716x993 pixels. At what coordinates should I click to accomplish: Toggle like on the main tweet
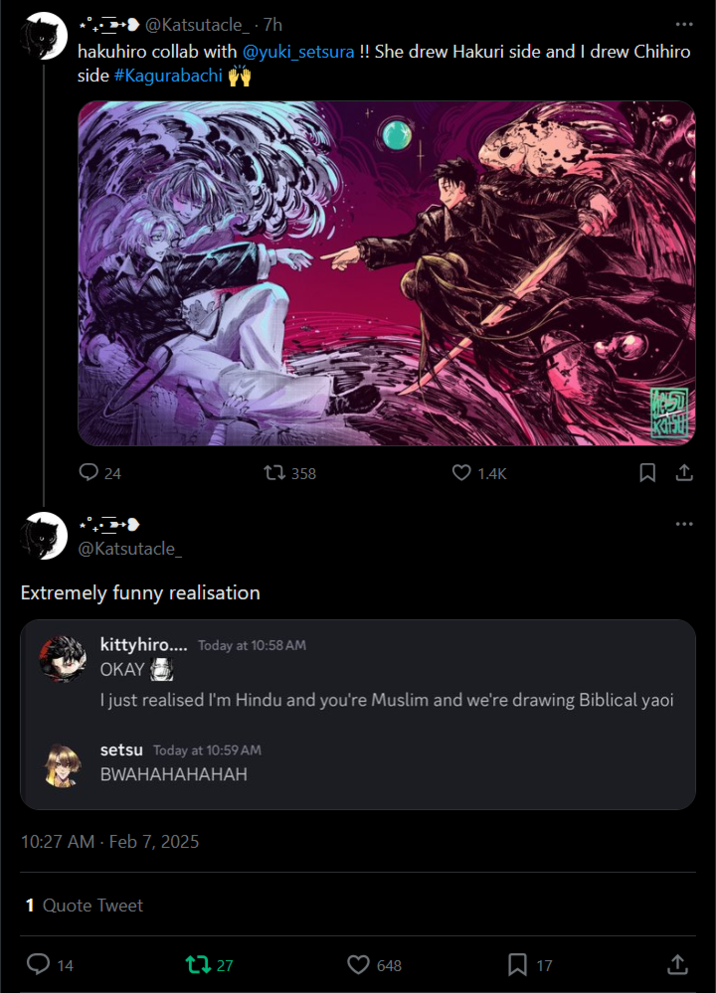(358, 964)
